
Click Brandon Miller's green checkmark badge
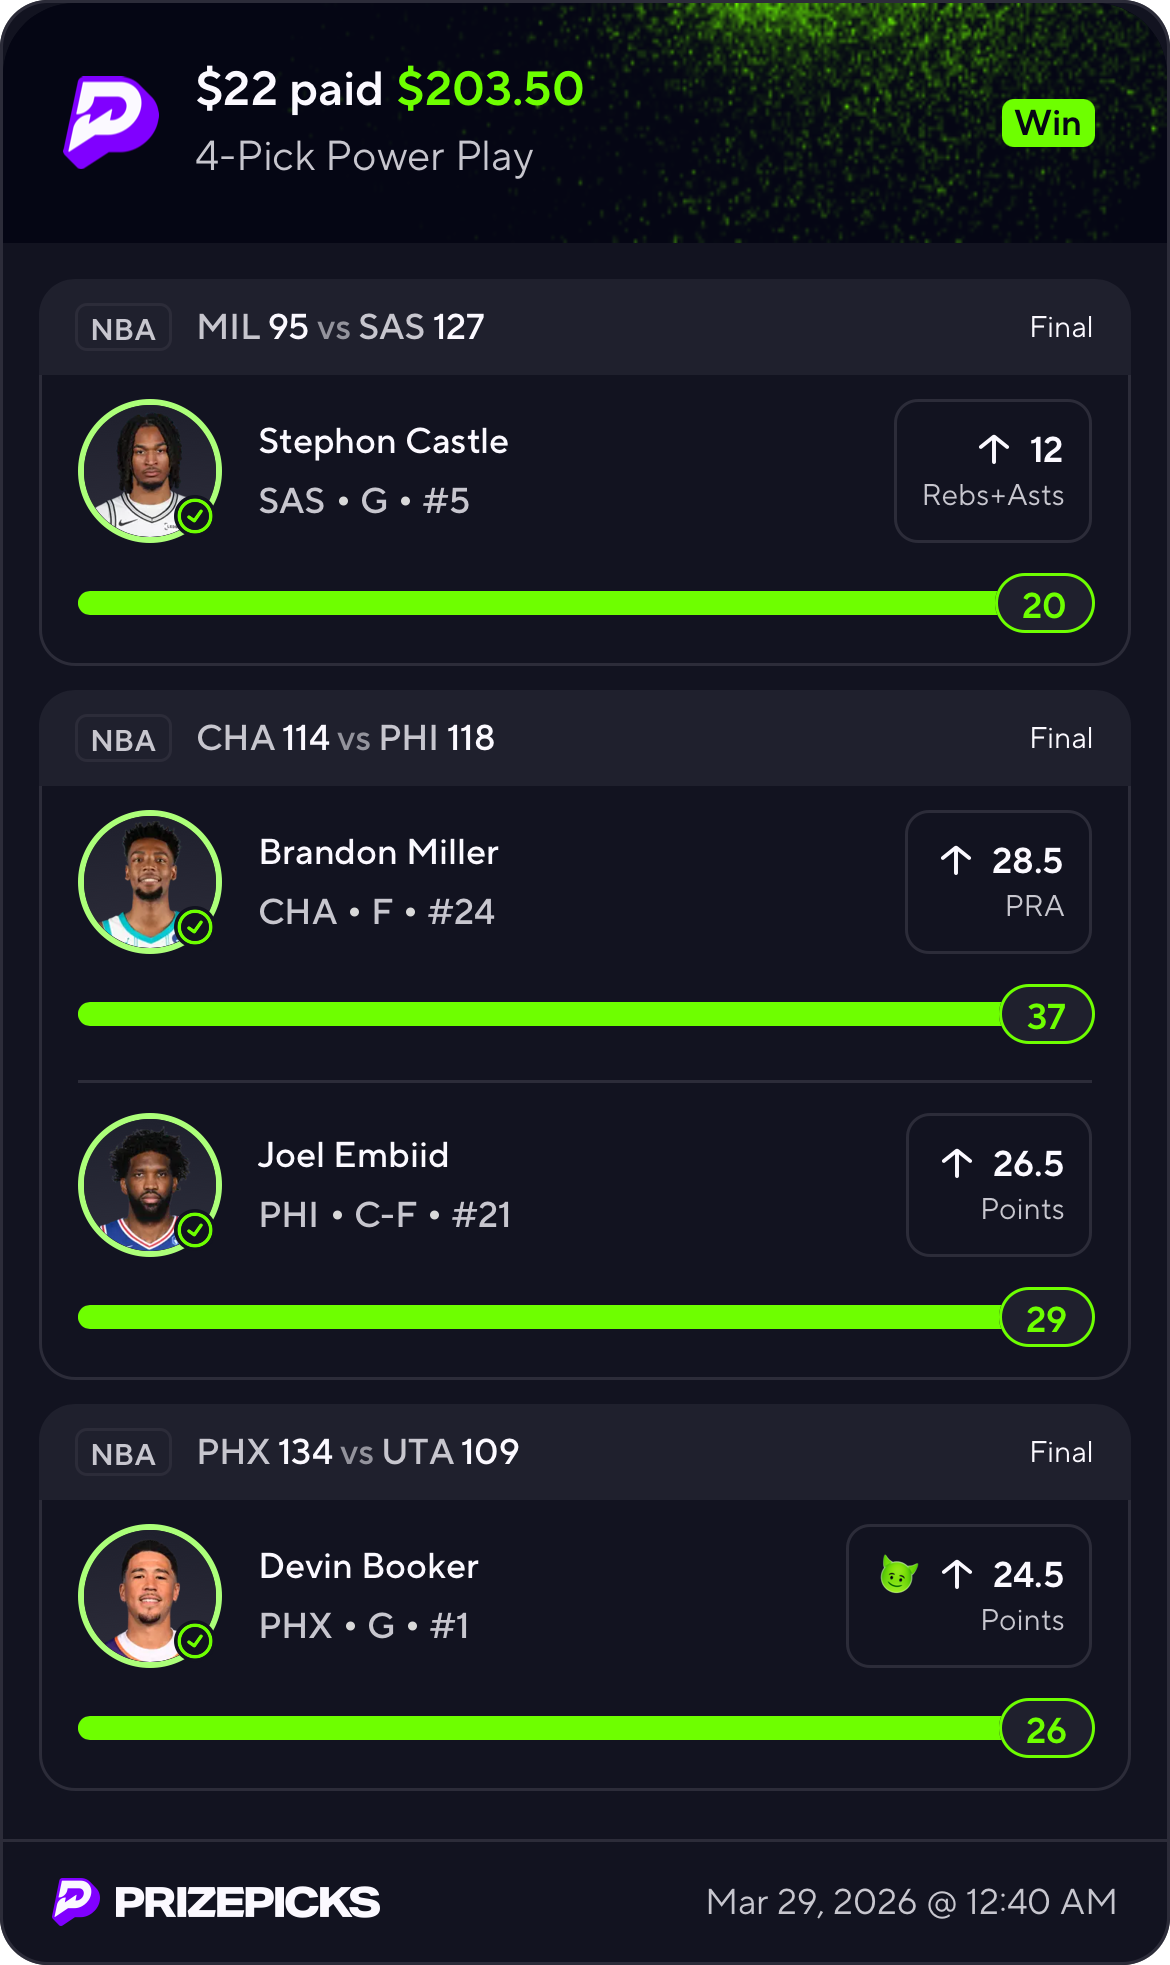(195, 927)
